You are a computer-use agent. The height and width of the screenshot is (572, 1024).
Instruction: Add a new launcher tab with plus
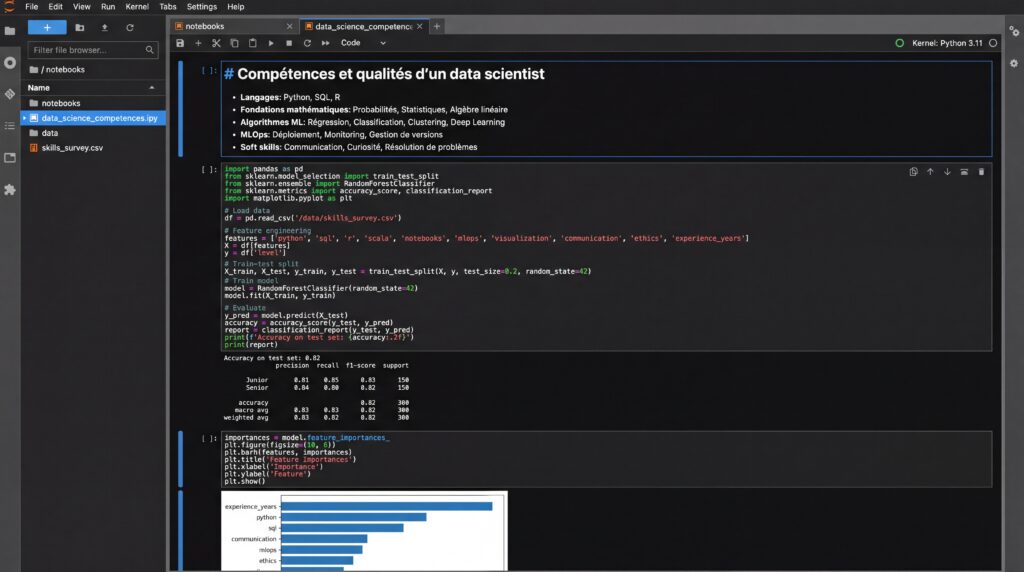(x=437, y=26)
